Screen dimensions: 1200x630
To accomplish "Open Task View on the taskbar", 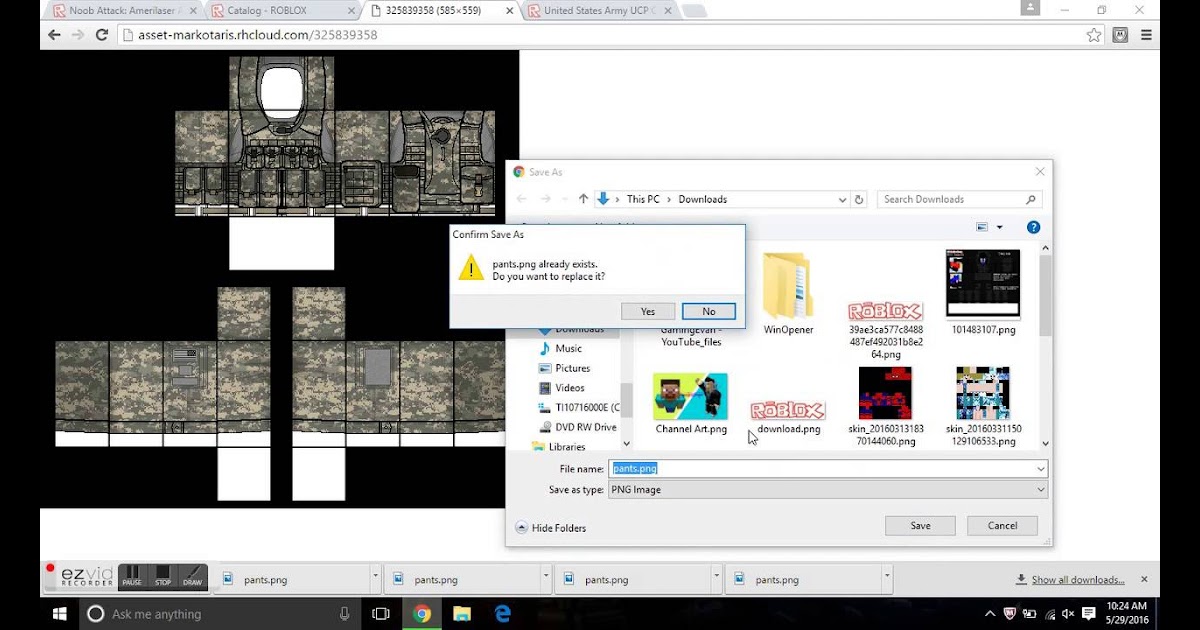I will click(381, 613).
